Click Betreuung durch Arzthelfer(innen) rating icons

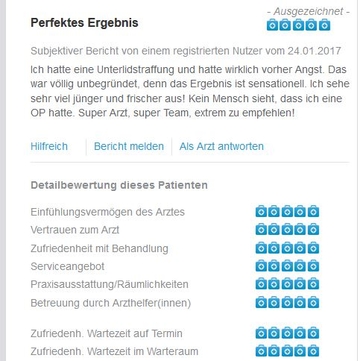tap(287, 302)
